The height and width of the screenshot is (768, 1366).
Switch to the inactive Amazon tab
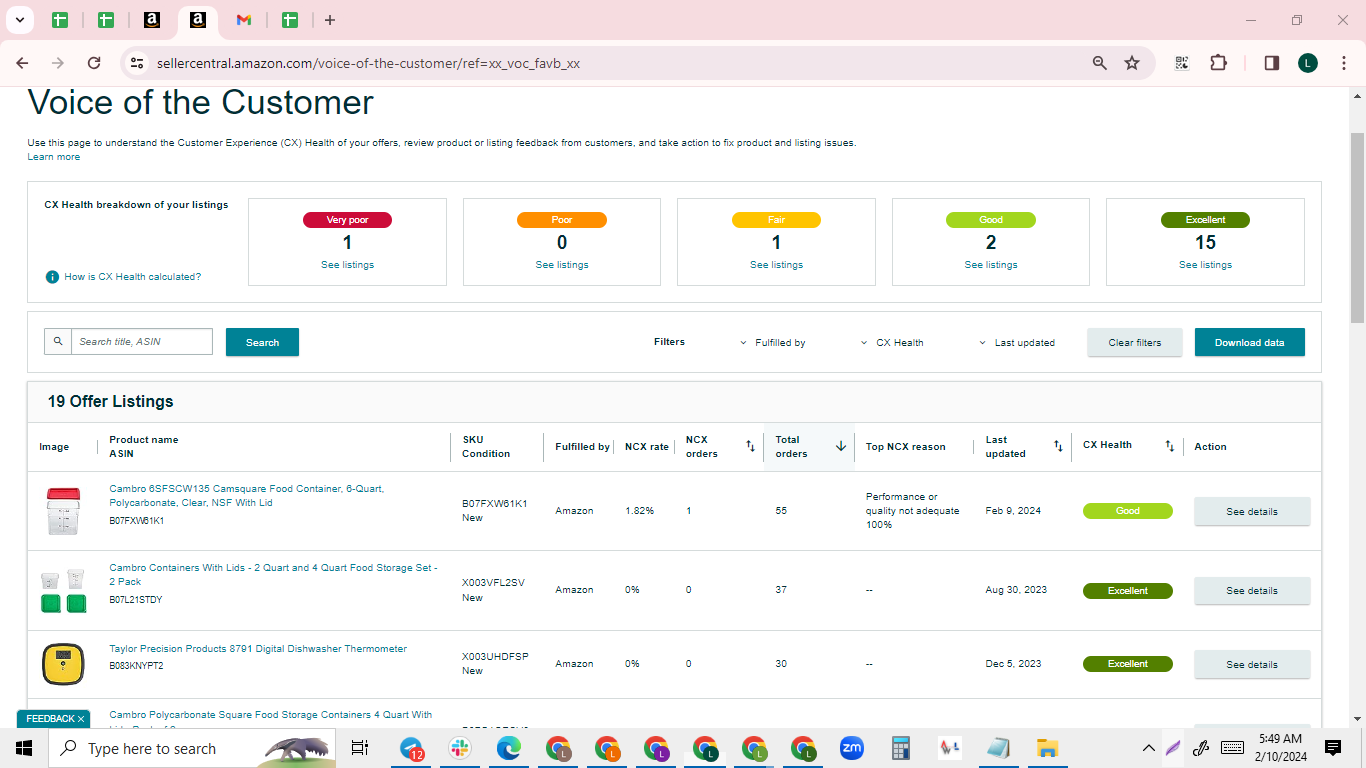click(152, 20)
